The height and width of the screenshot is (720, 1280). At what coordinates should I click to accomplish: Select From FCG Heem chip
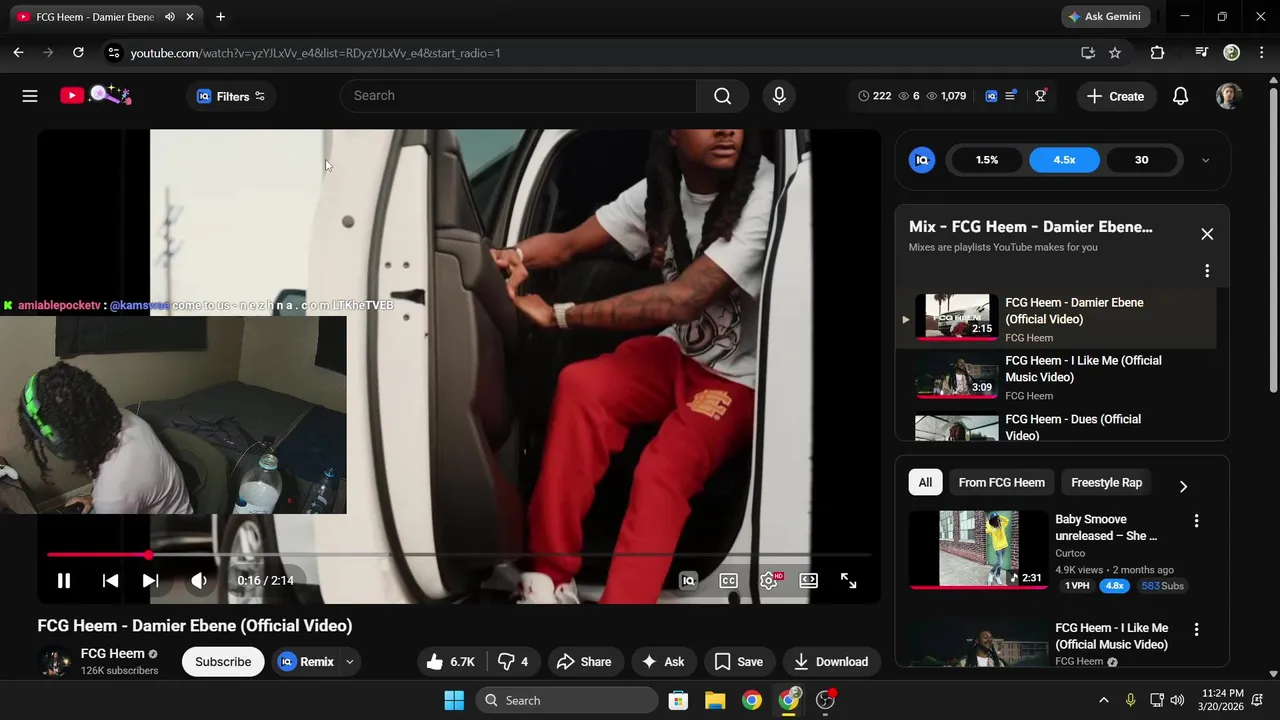click(x=1001, y=483)
